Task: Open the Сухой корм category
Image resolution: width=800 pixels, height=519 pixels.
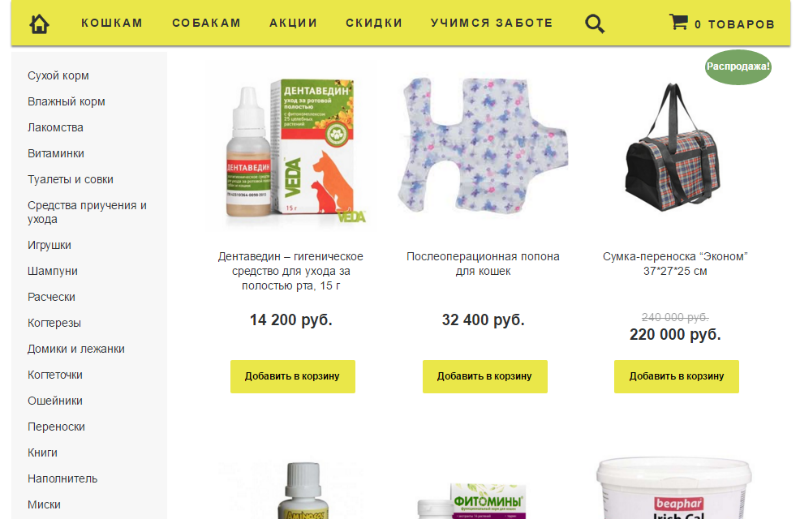Action: coord(58,76)
